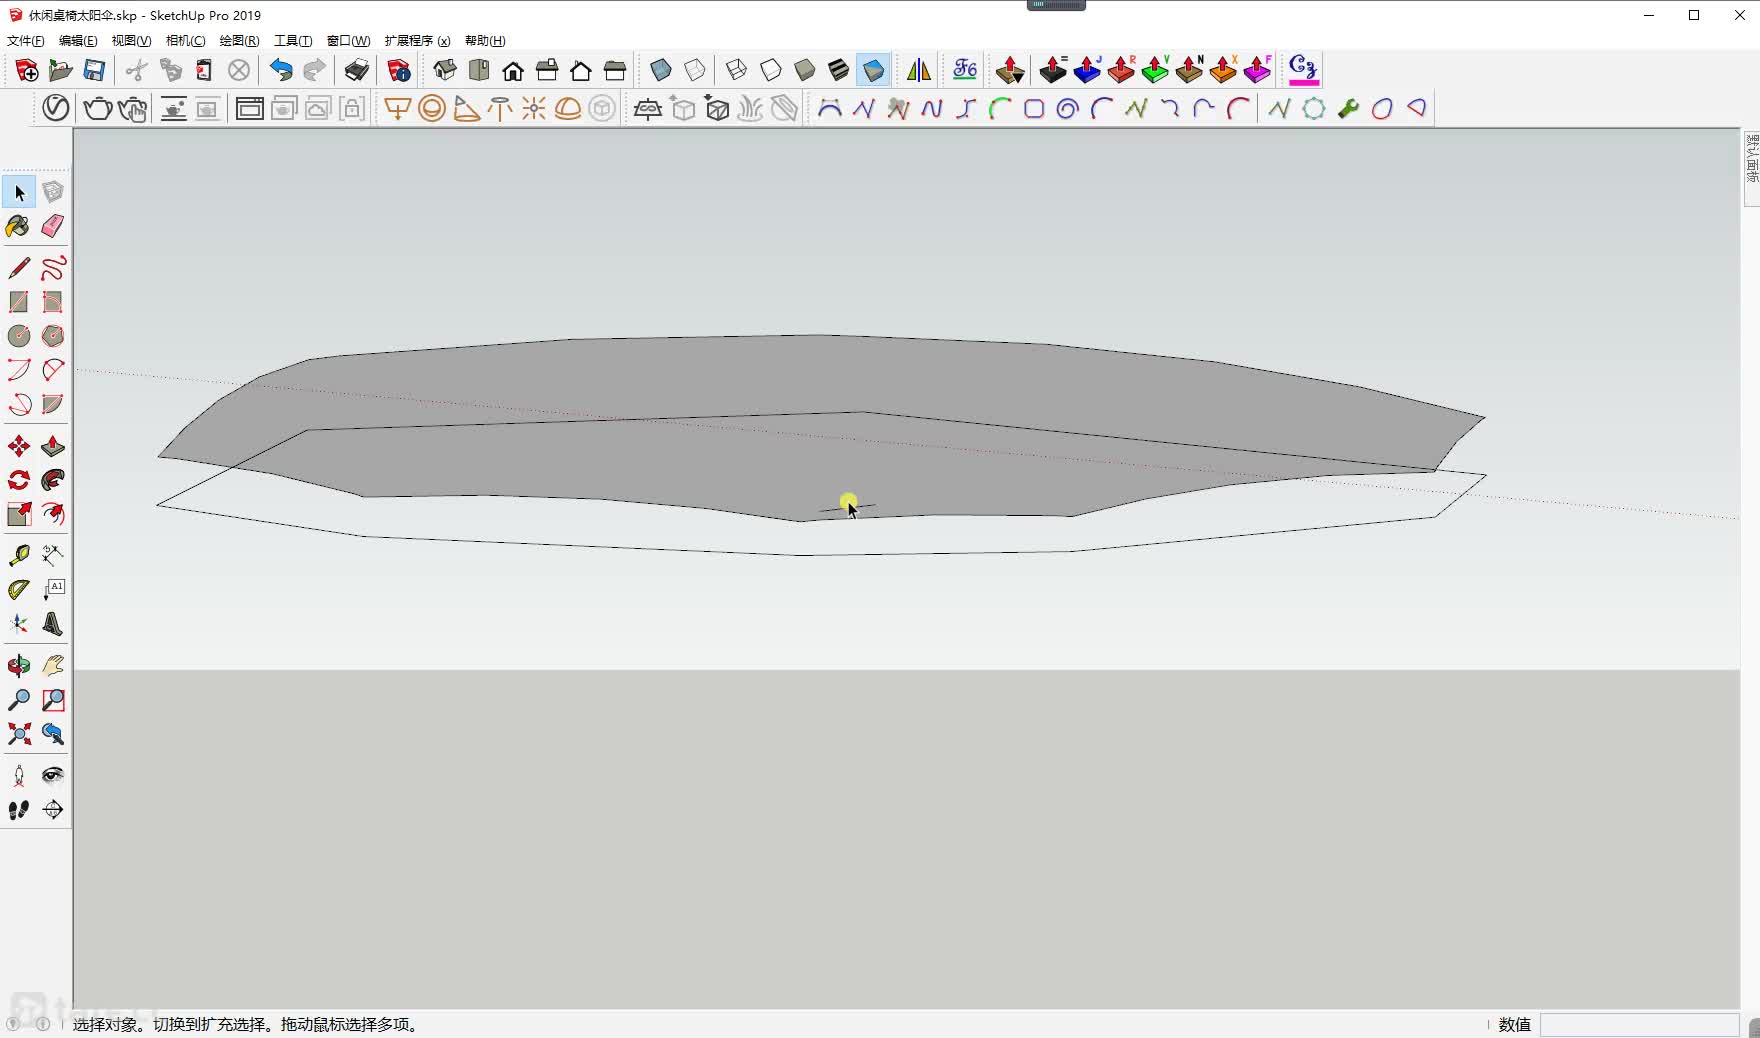Open the 视图(V) menu
The height and width of the screenshot is (1038, 1760).
[x=131, y=41]
